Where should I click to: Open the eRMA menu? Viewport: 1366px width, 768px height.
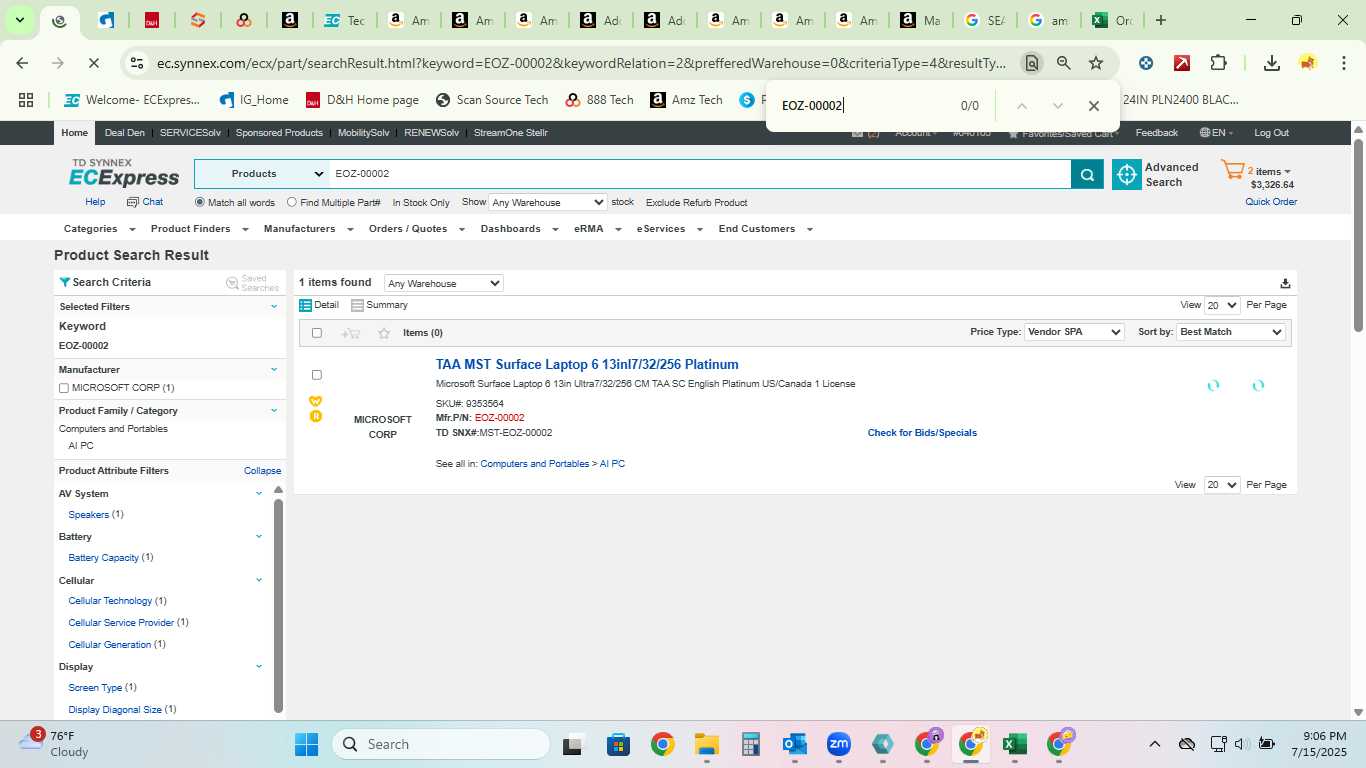598,229
